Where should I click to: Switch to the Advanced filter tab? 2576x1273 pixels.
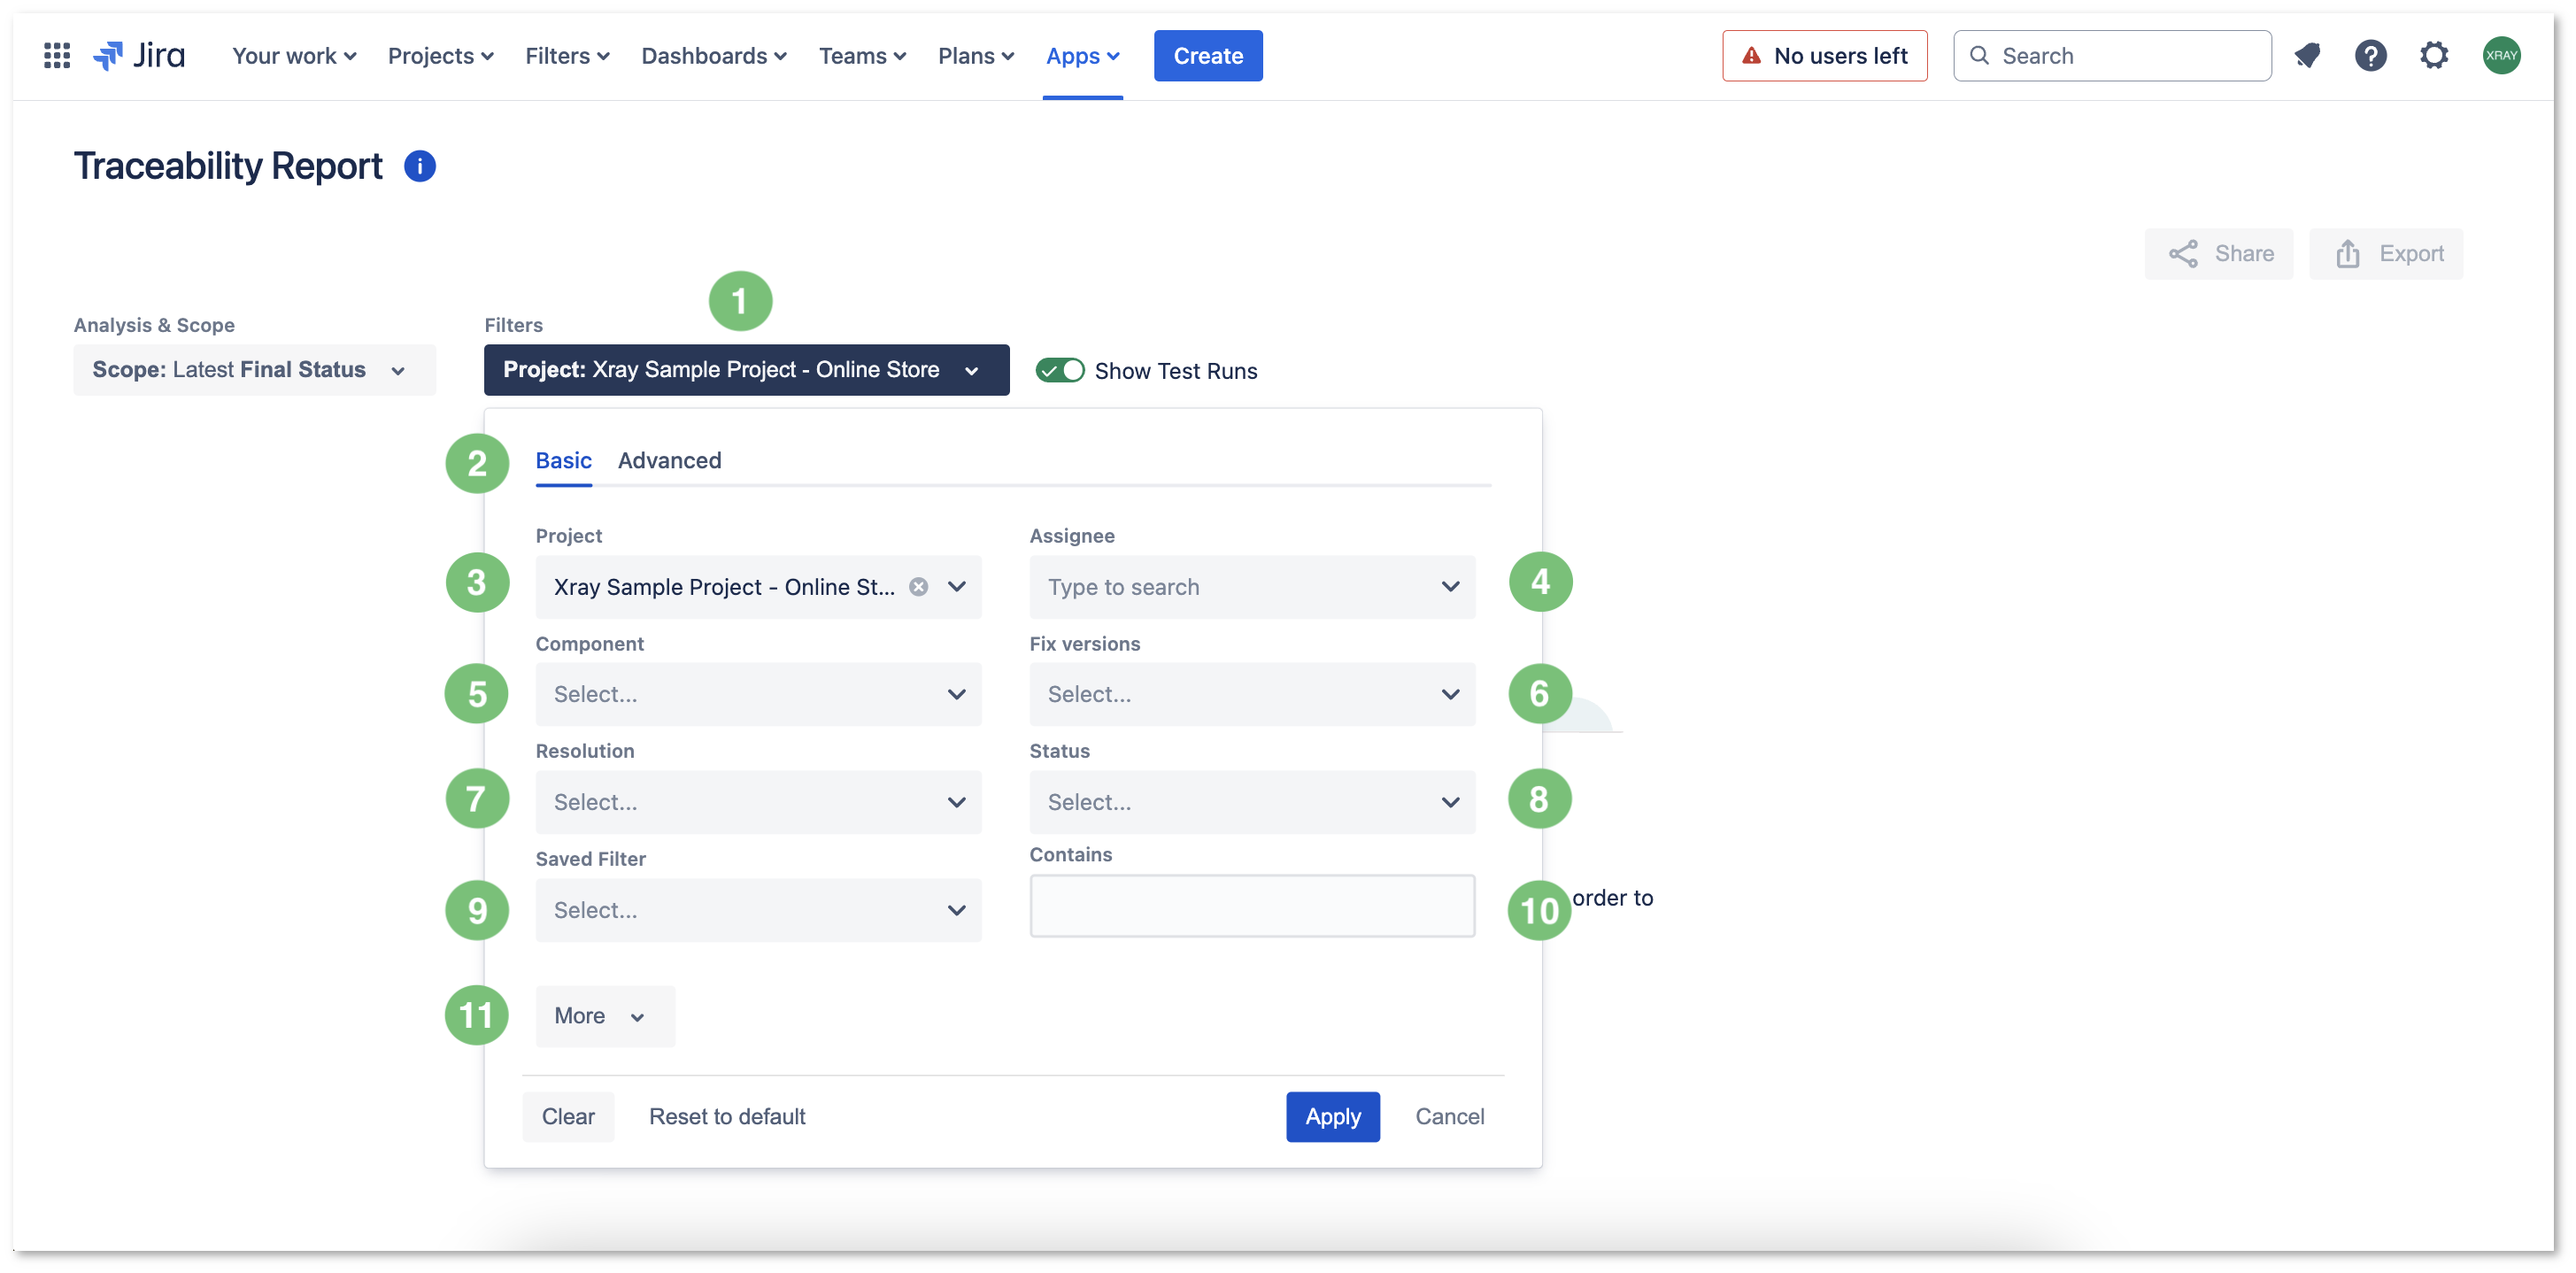[669, 461]
